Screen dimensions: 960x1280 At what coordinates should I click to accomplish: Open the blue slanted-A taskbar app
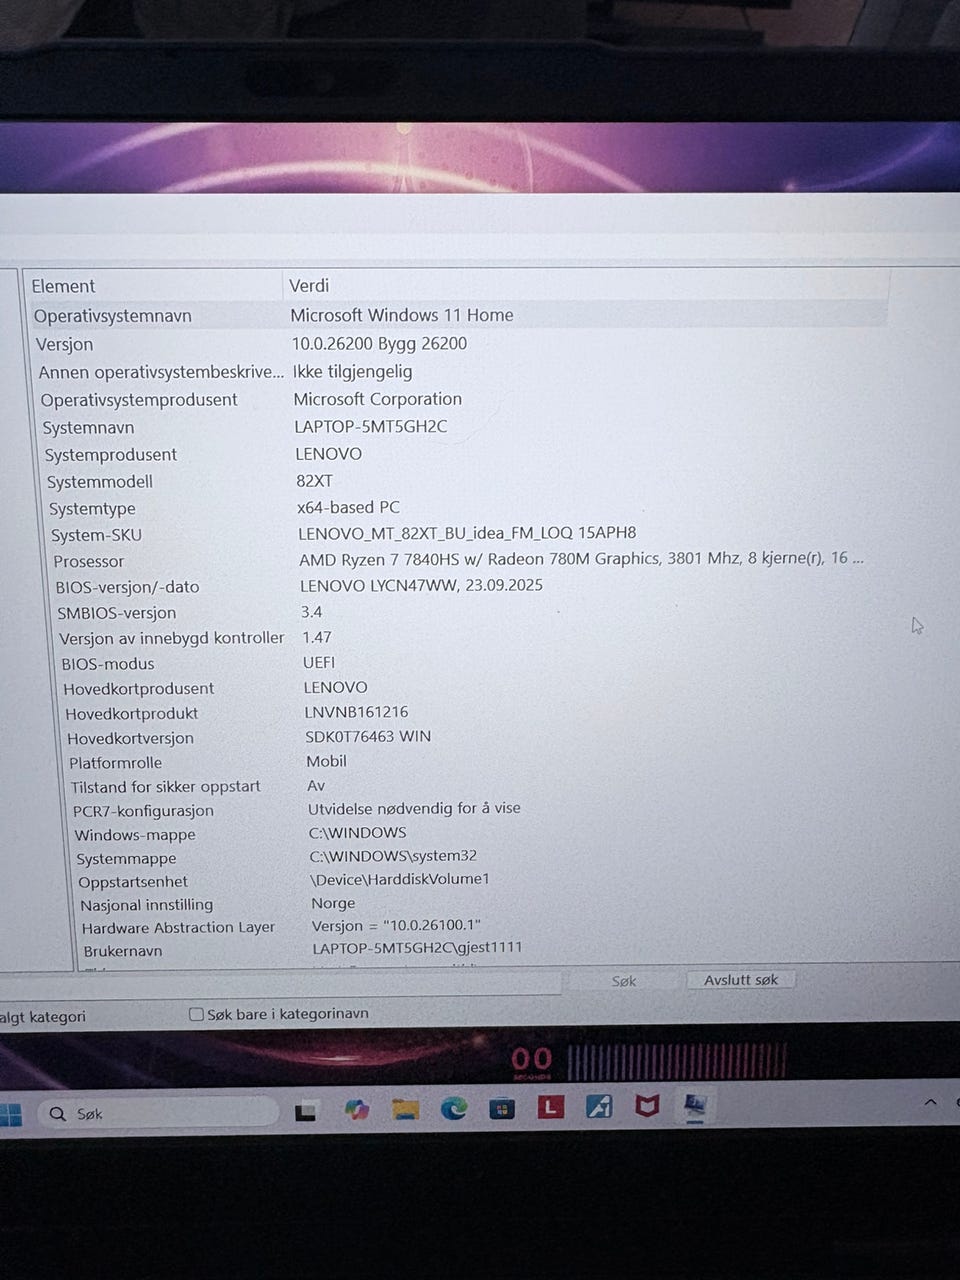(599, 1106)
